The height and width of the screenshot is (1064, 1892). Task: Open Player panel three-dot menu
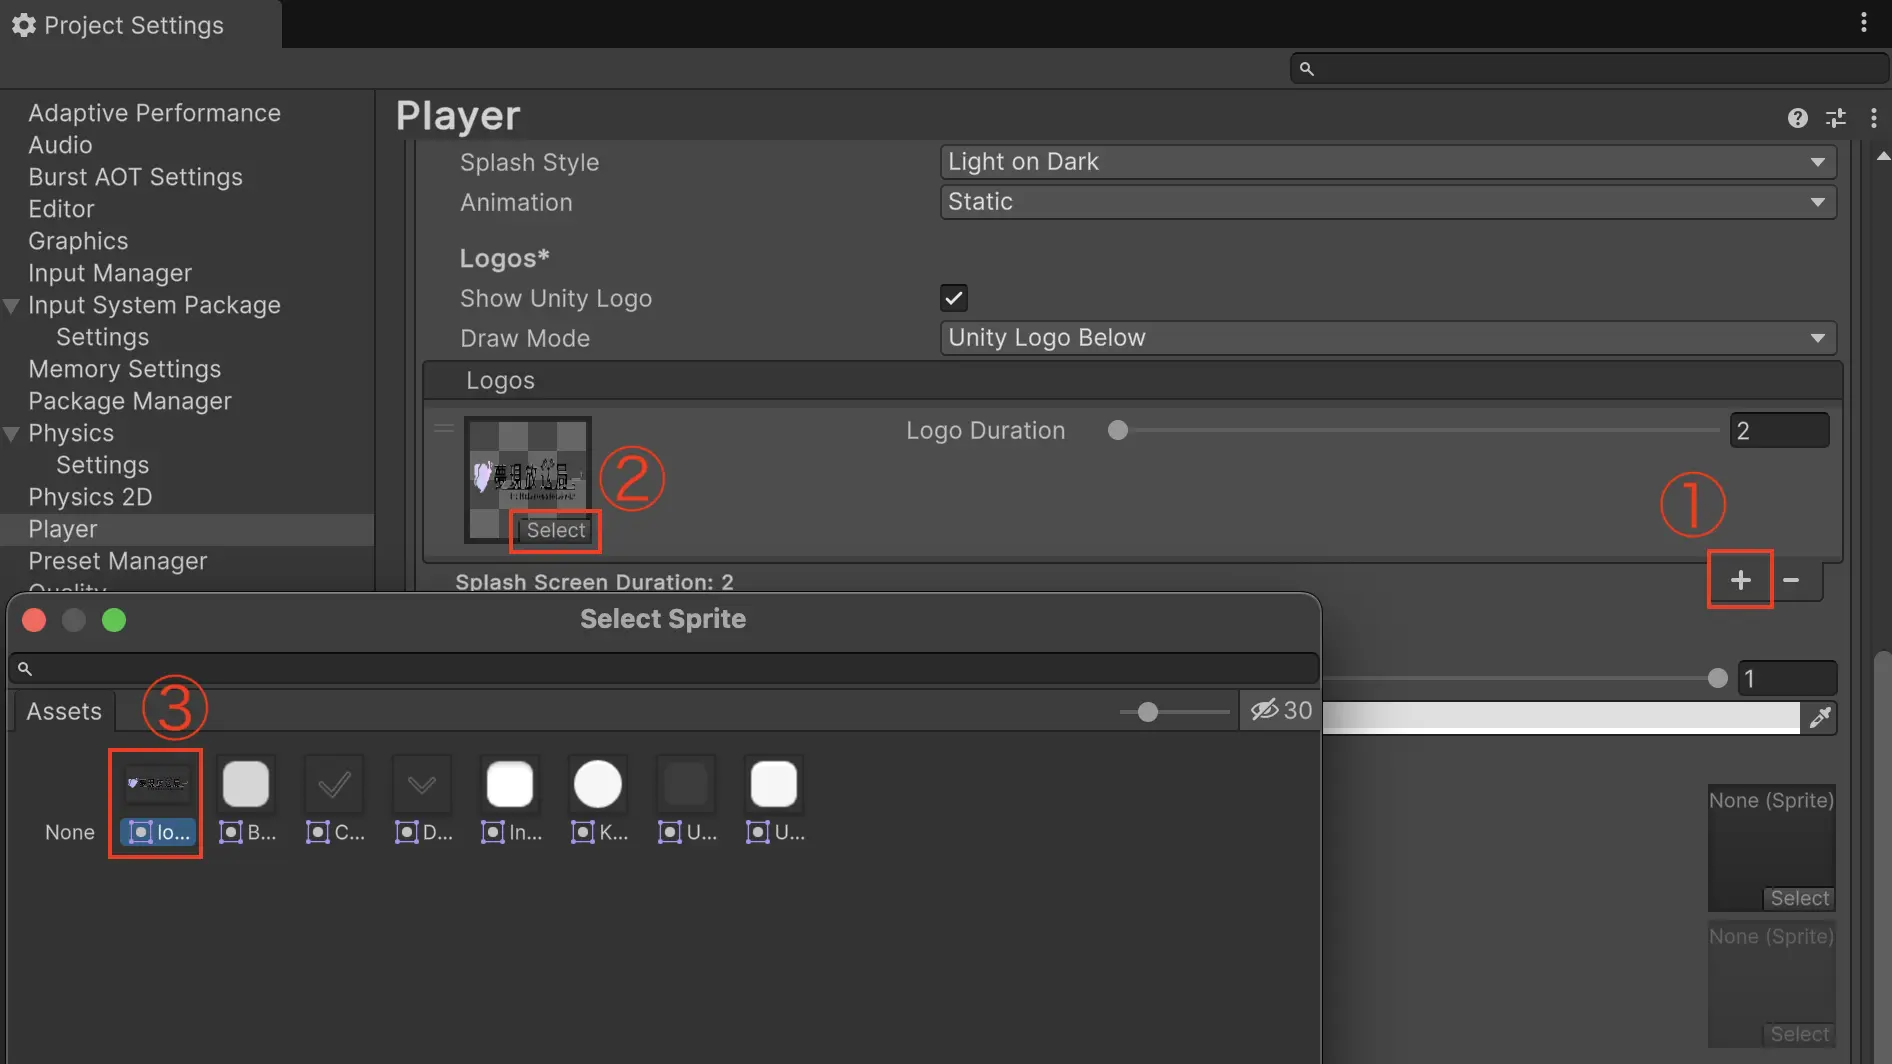[1873, 118]
